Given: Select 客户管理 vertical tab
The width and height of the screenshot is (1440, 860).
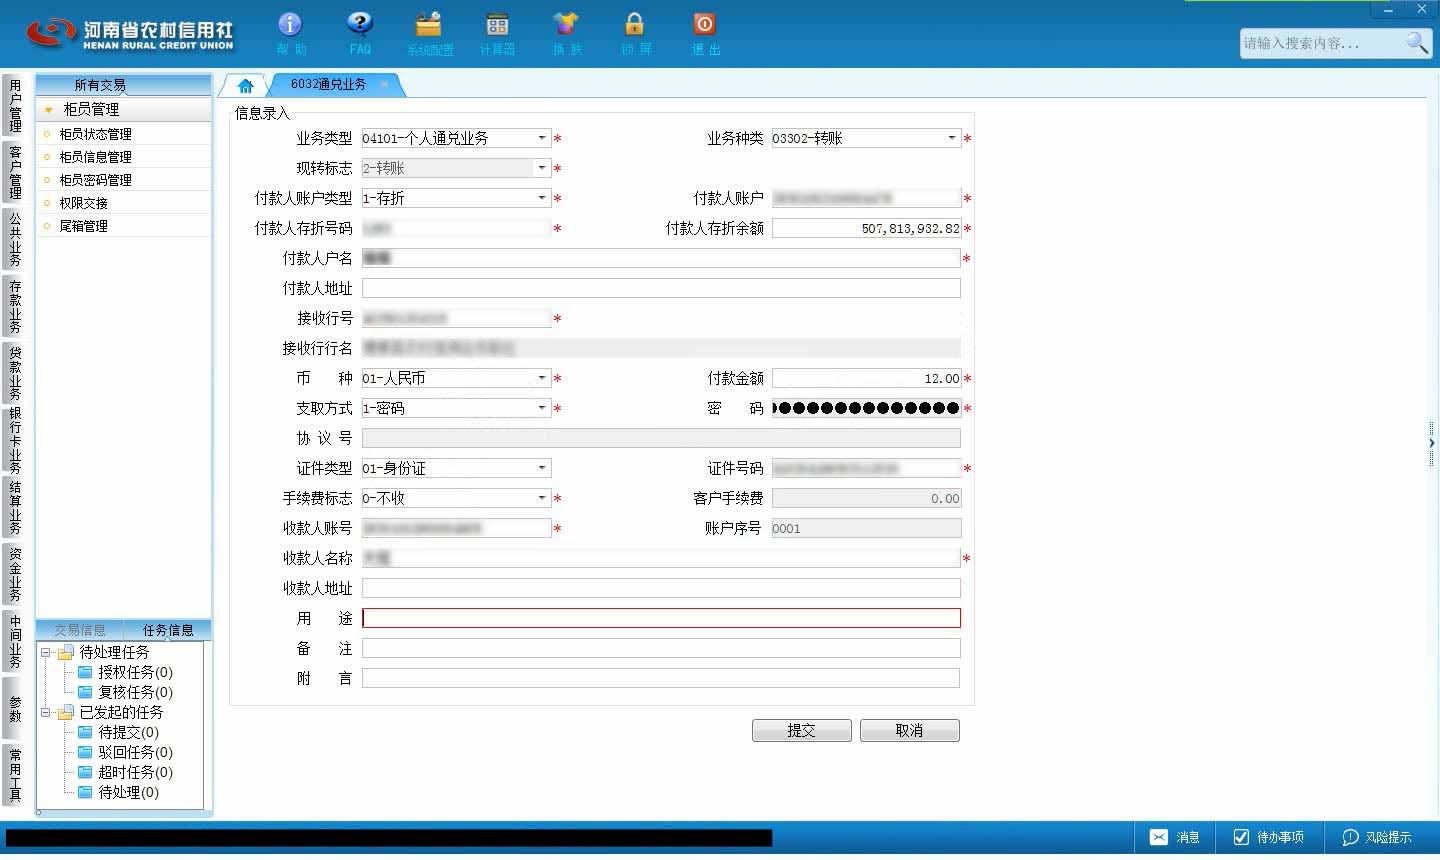Looking at the screenshot, I should (14, 172).
